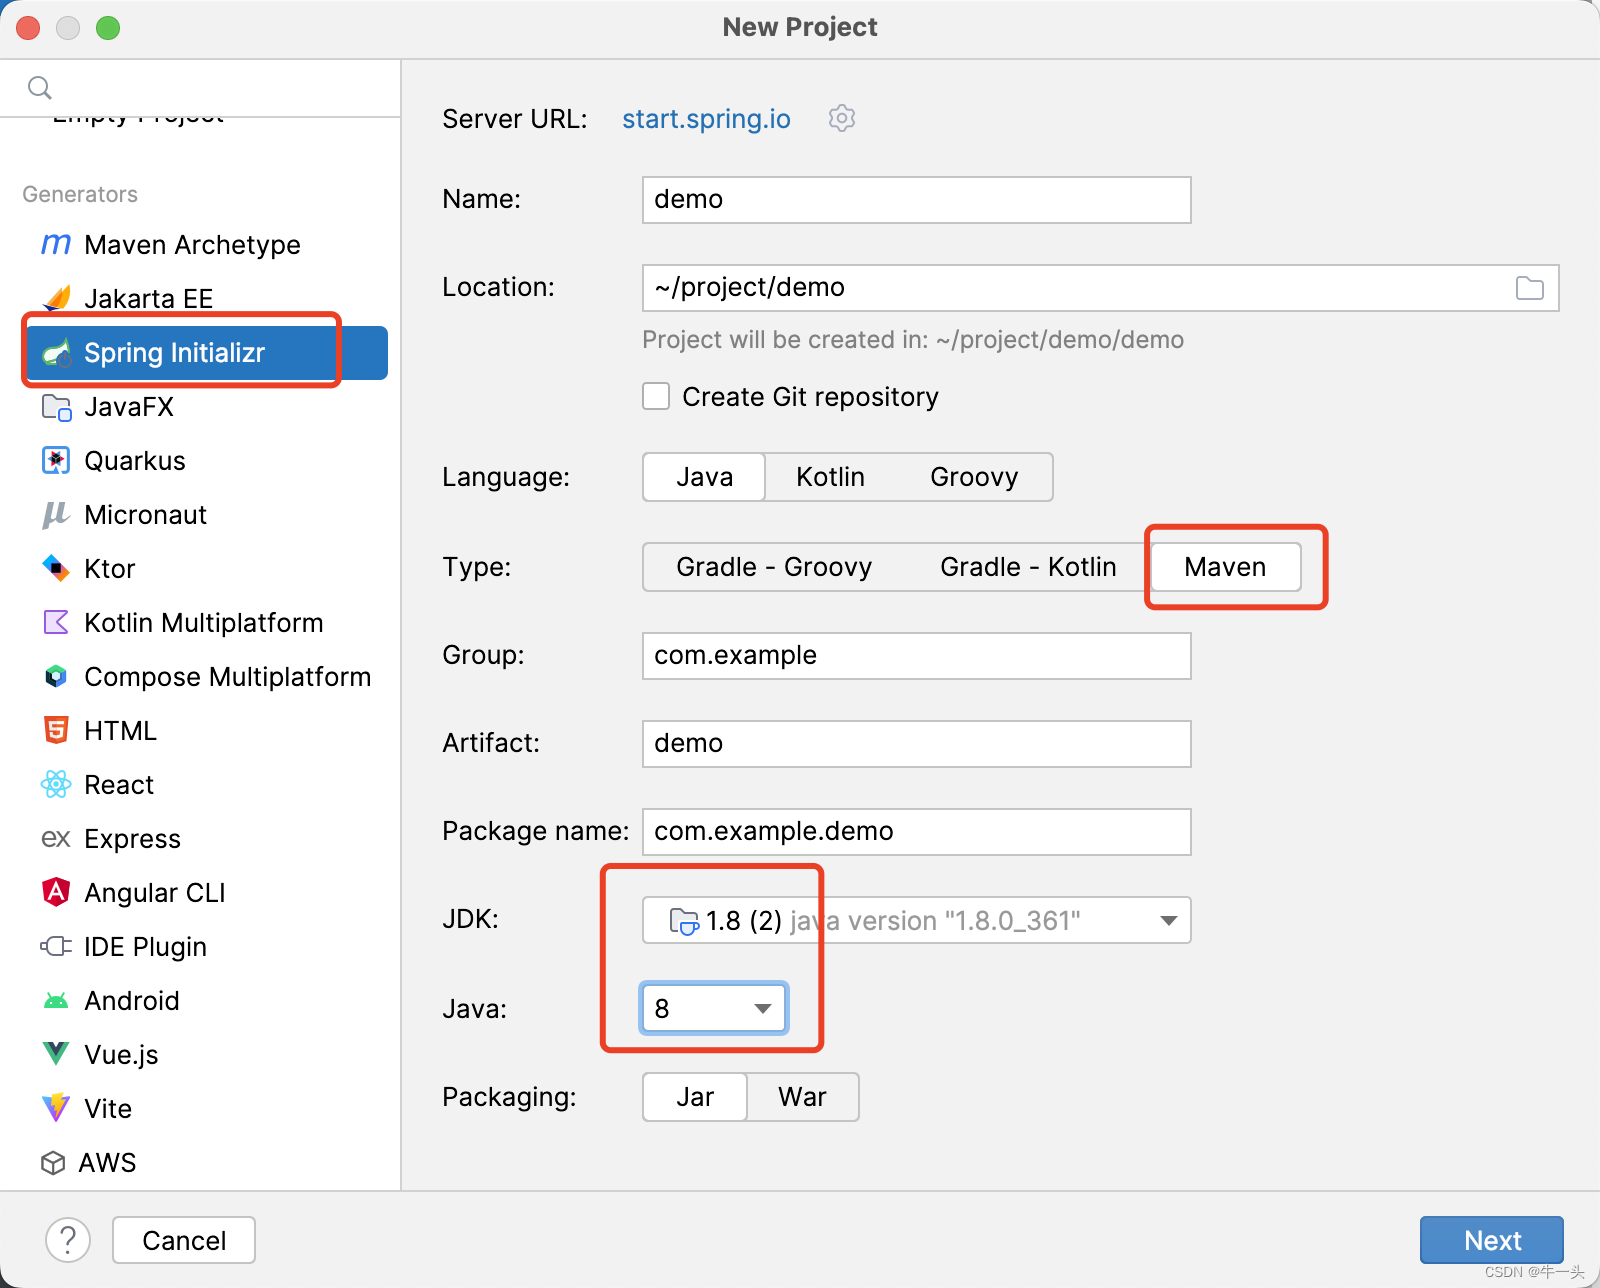Click the search magnifier icon
Screen dimensions: 1600x1288
[x=40, y=88]
